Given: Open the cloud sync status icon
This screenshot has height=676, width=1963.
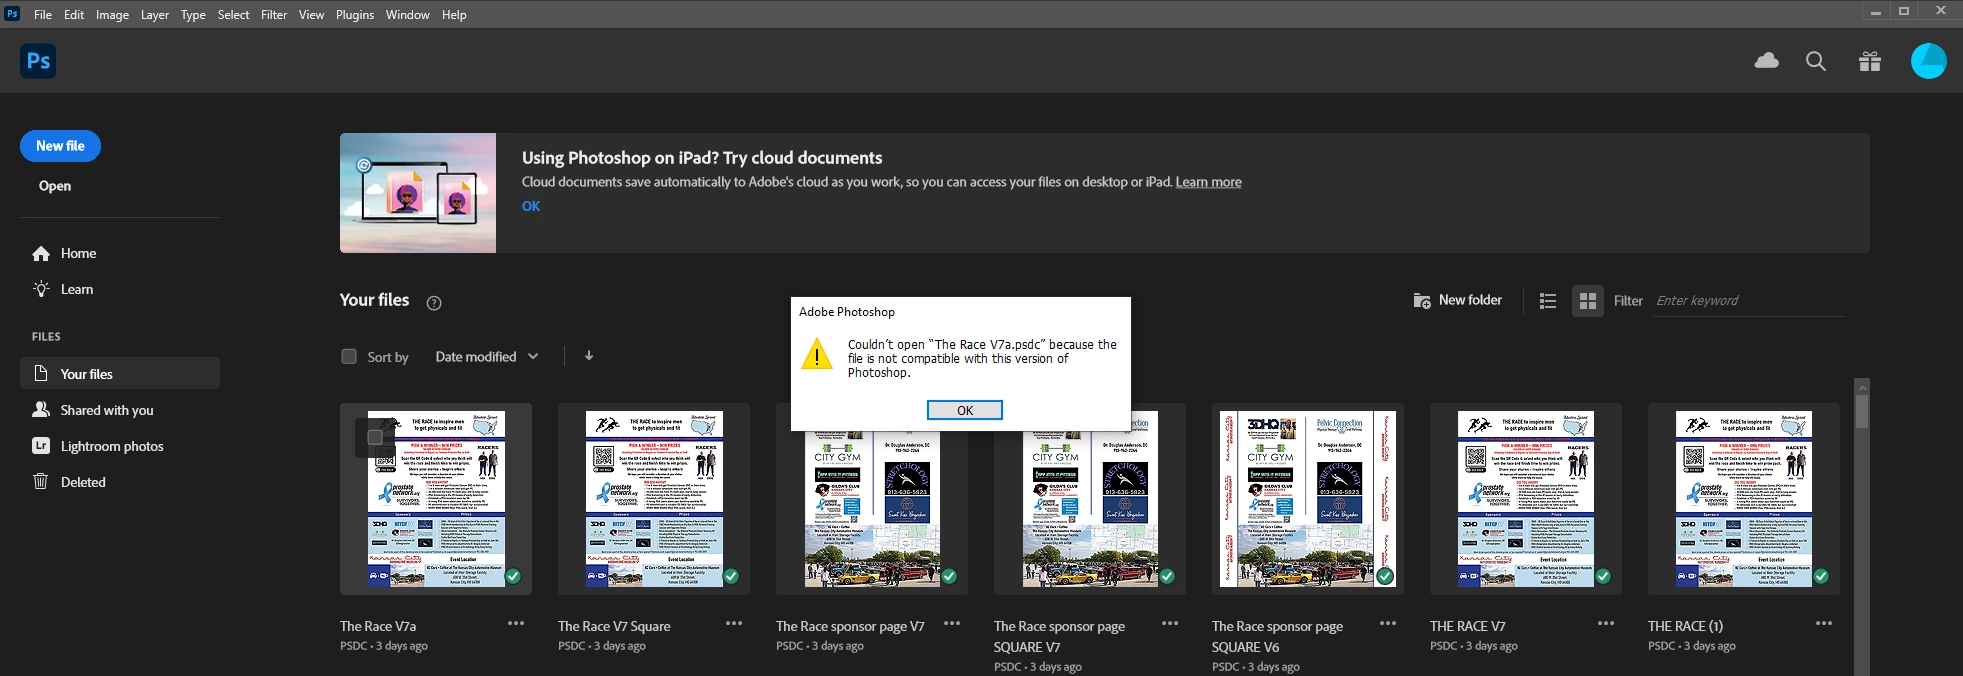Looking at the screenshot, I should click(x=1767, y=61).
